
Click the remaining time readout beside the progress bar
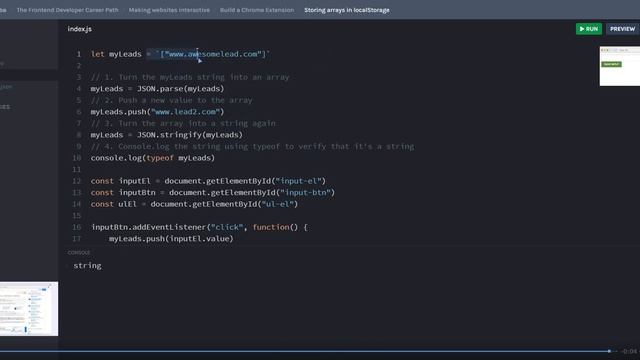[x=629, y=351]
